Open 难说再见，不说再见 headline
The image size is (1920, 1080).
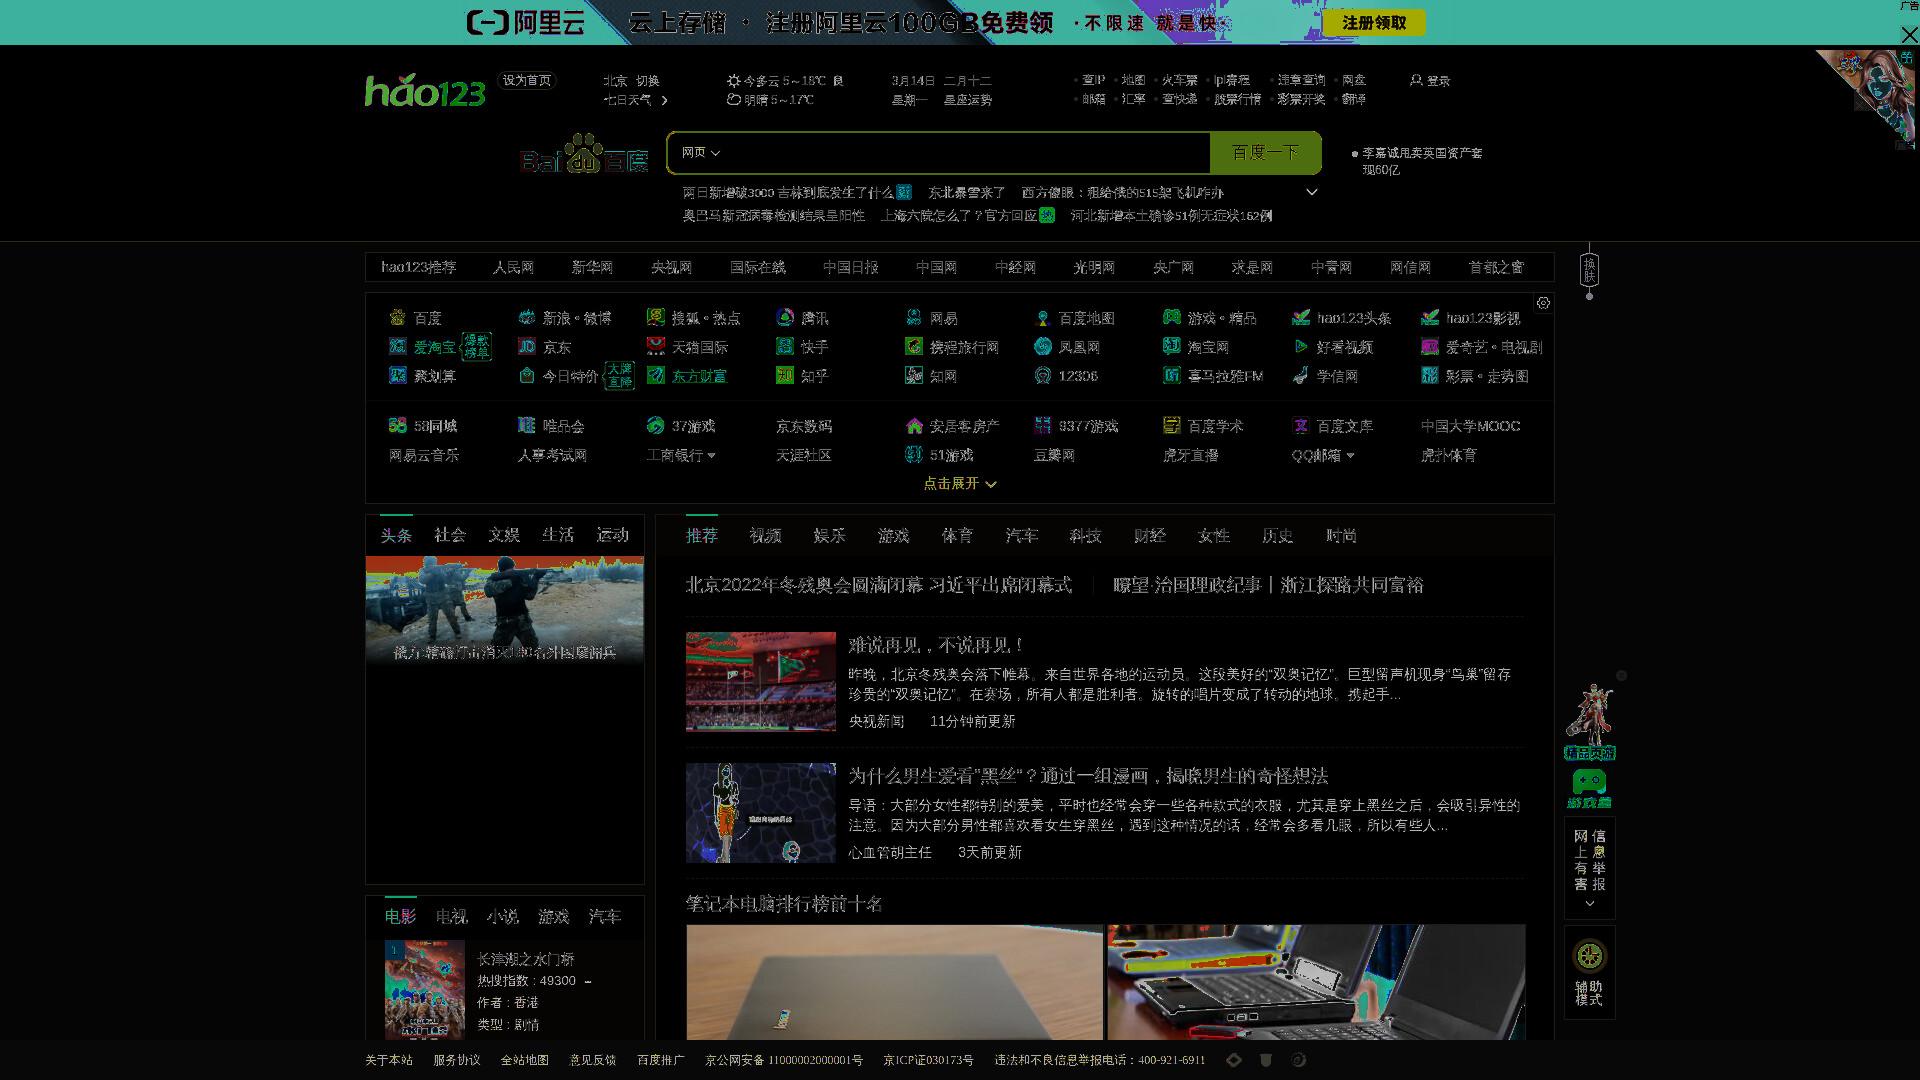[935, 645]
